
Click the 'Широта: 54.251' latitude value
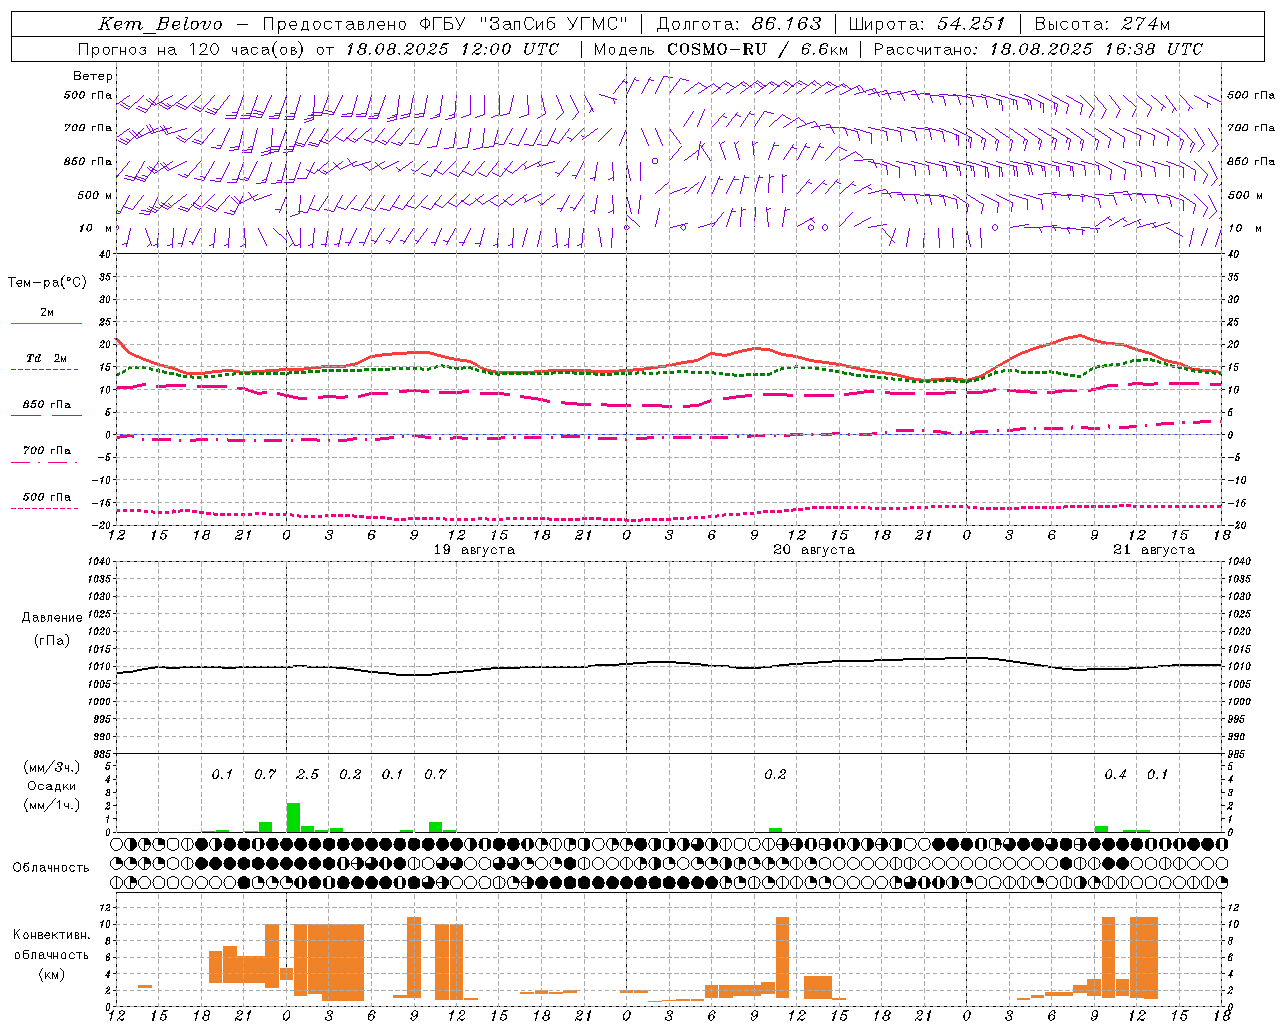(x=926, y=24)
